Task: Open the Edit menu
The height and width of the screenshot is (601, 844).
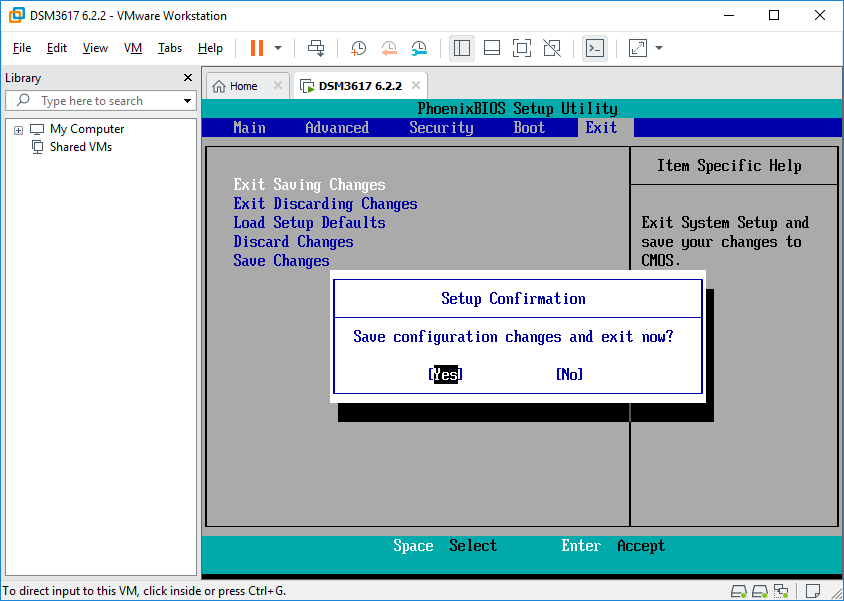Action: coord(57,48)
